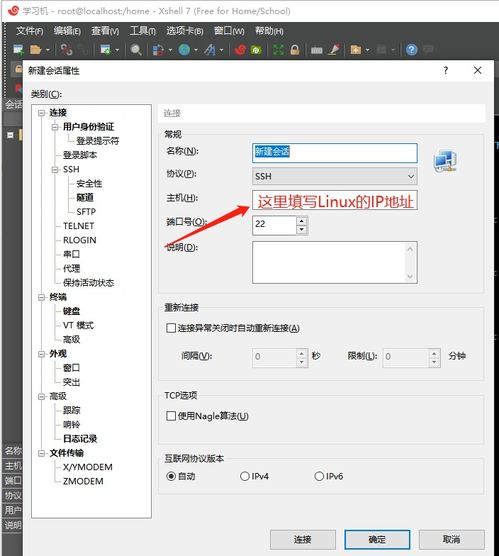
Task: Click the padlock lock icon in toolbar
Action: click(x=295, y=50)
